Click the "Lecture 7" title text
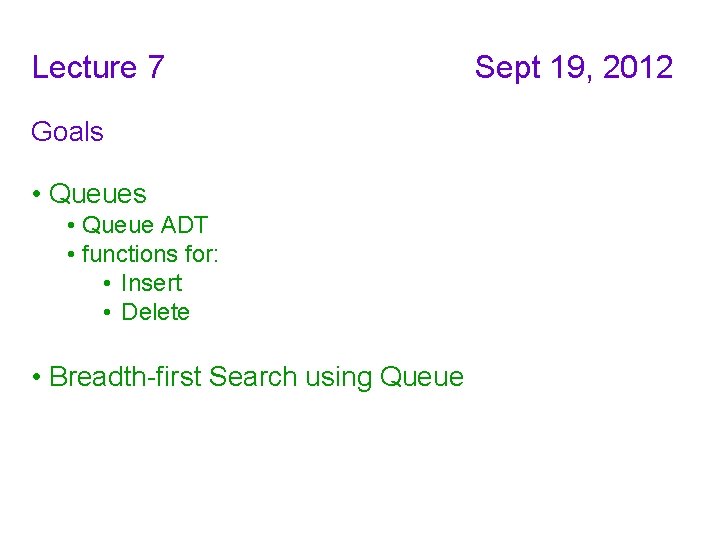Image resolution: width=720 pixels, height=540 pixels. pos(98,67)
